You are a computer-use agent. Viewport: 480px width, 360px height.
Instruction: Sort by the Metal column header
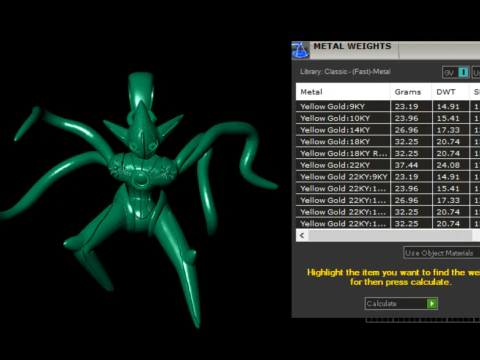(343, 92)
